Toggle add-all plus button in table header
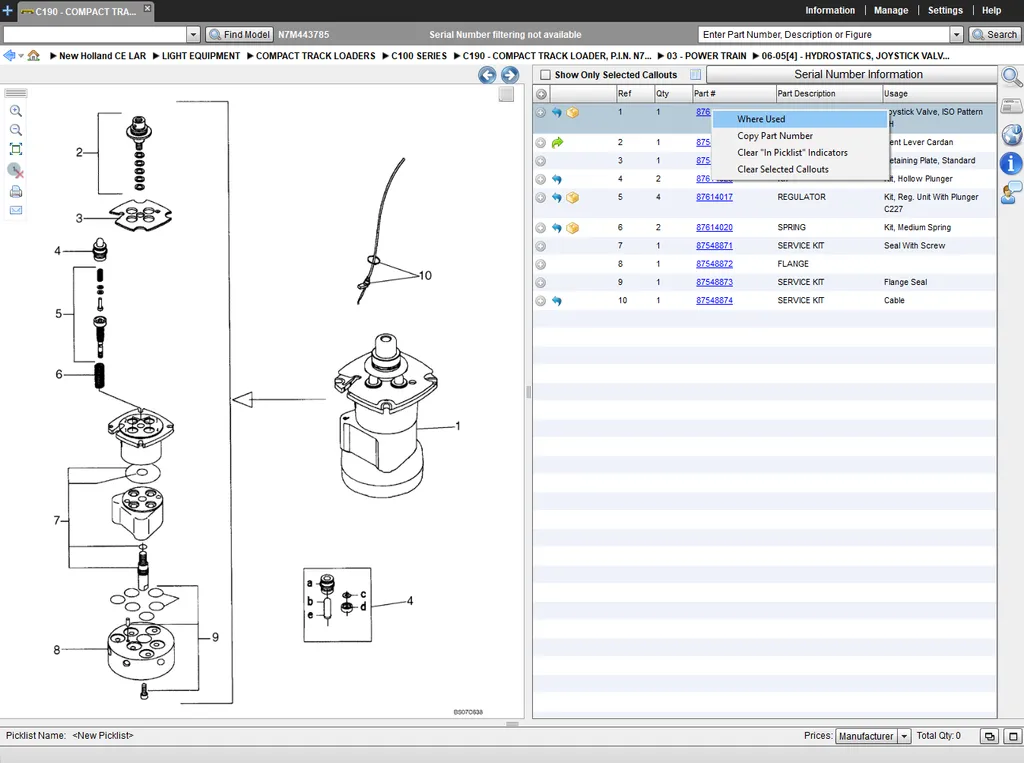Viewport: 1024px width, 763px height. [x=541, y=94]
